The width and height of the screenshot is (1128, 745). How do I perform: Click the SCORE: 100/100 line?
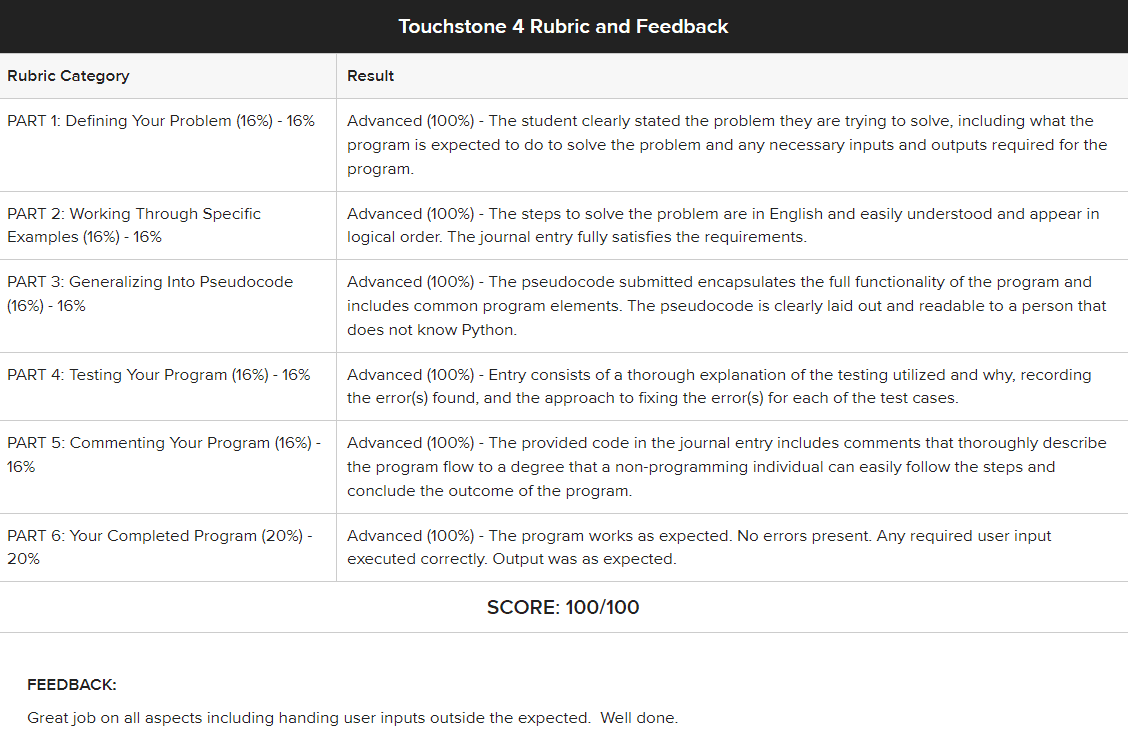pos(563,607)
